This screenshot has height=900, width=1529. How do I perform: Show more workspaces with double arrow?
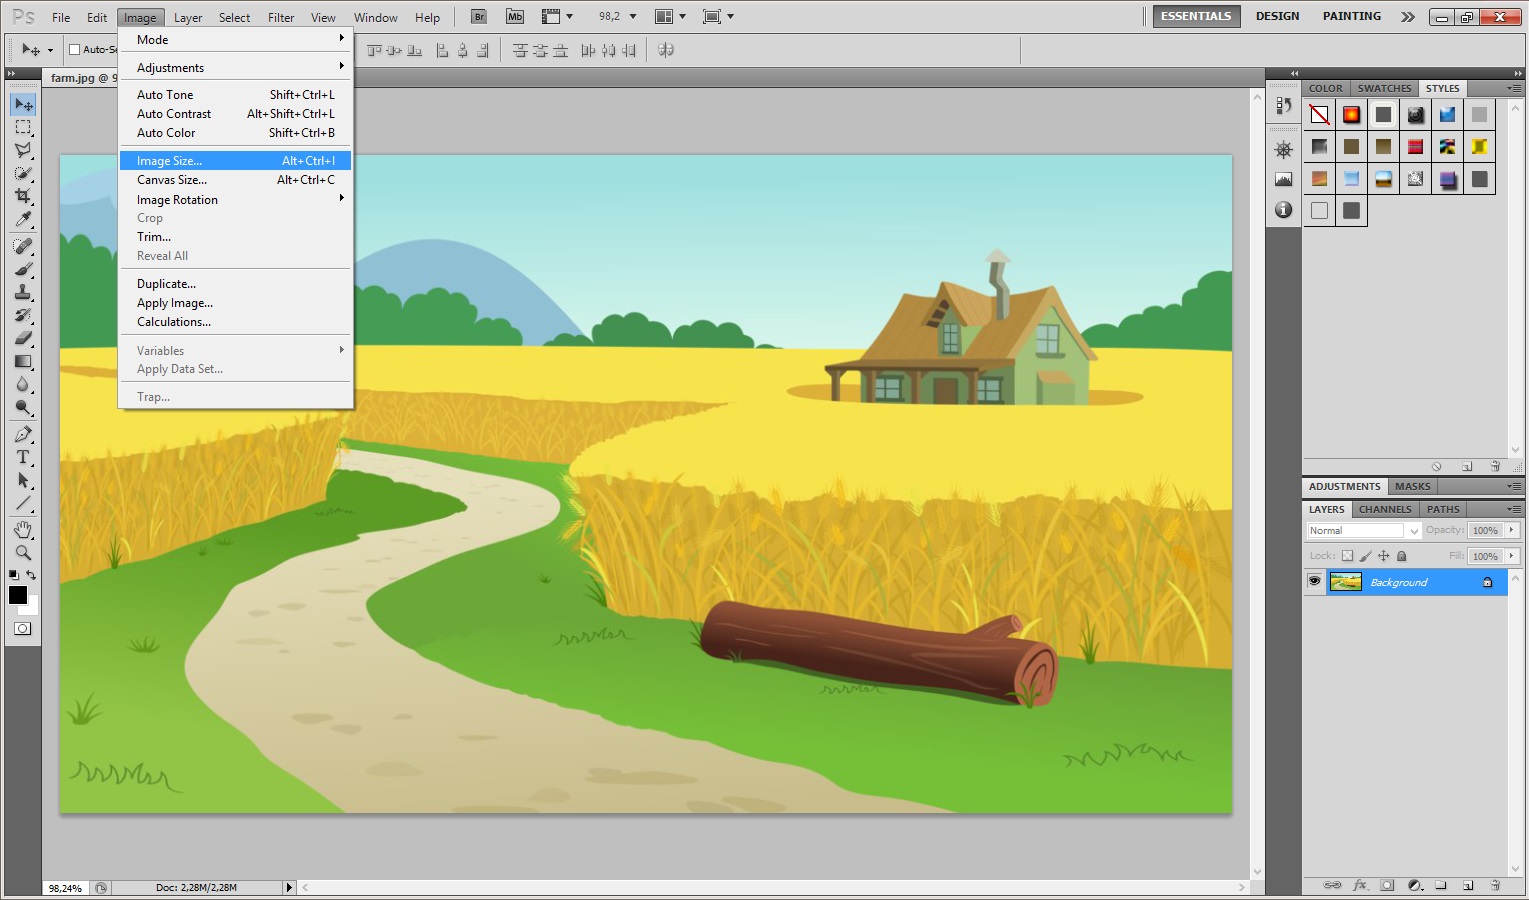(1408, 17)
